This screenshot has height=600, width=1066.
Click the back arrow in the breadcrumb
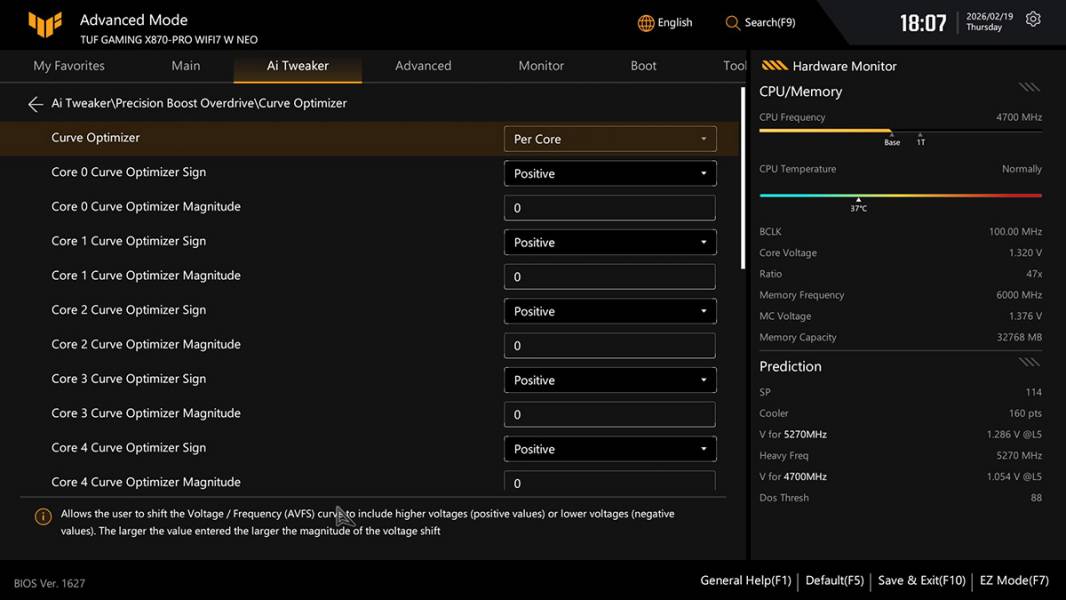[35, 104]
